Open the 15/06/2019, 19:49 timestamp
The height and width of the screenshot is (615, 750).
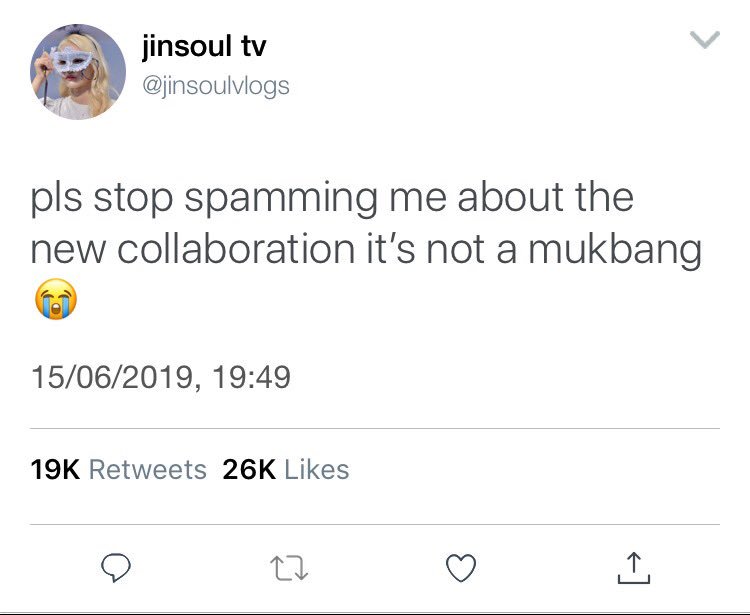(x=161, y=377)
